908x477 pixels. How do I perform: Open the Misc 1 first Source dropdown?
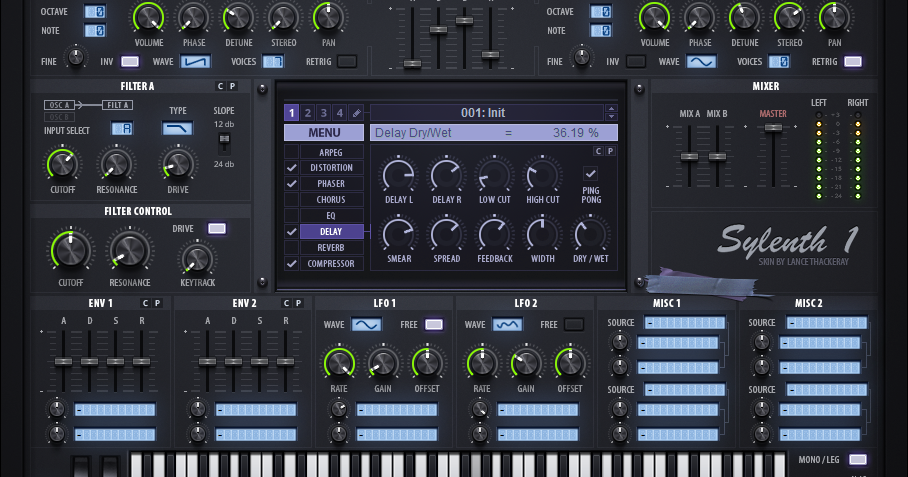coord(684,322)
